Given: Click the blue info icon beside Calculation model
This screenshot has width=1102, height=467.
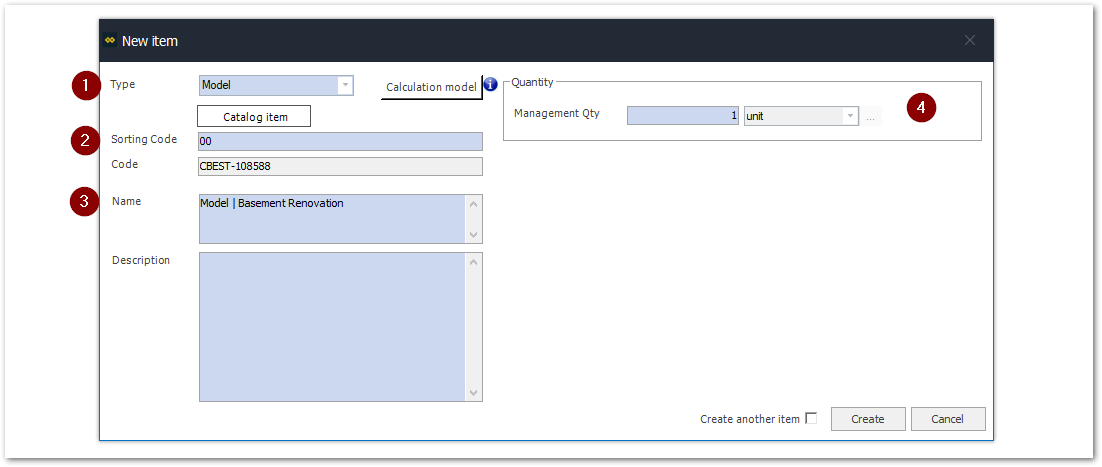Looking at the screenshot, I should pyautogui.click(x=491, y=85).
